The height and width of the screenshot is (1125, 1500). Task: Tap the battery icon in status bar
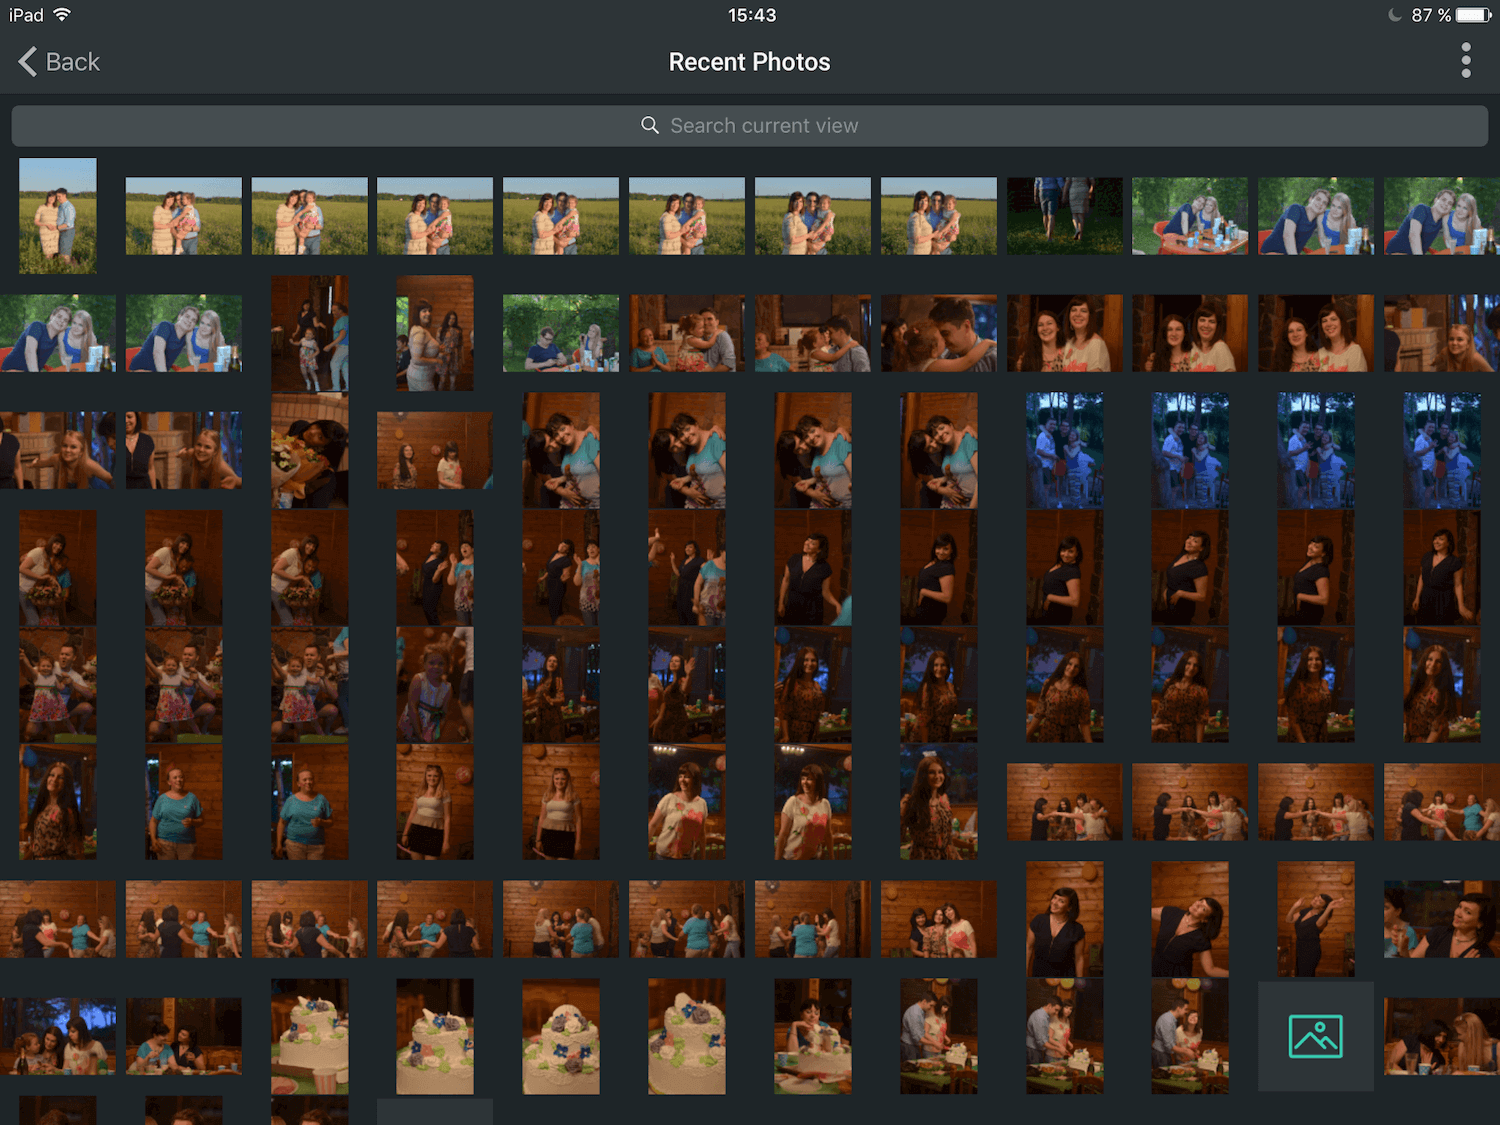point(1474,15)
